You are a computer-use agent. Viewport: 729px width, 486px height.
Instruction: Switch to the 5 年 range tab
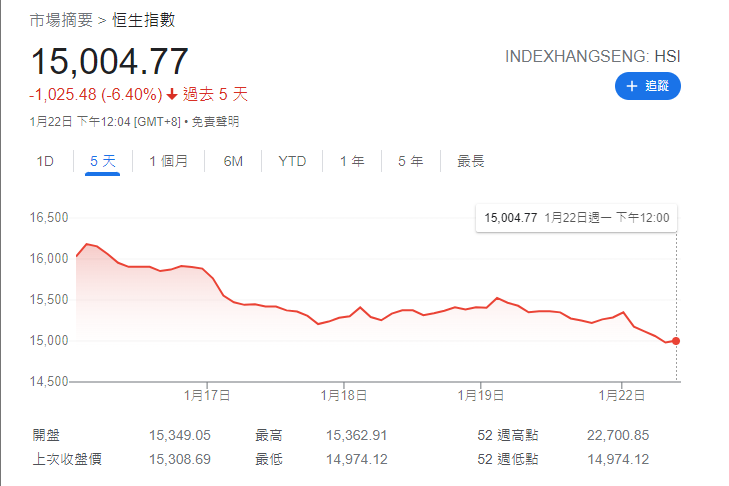pos(410,161)
